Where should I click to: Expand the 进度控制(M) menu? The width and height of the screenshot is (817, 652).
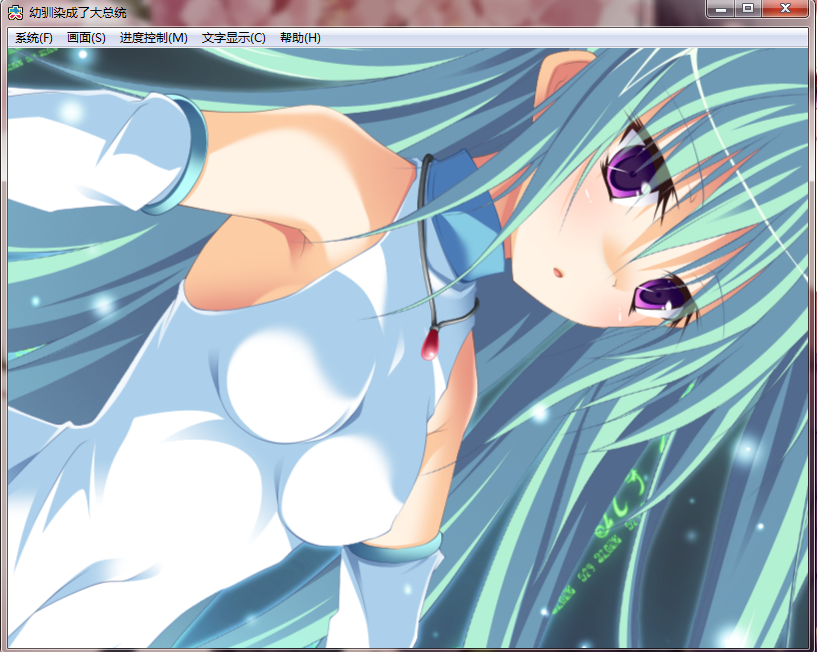[x=153, y=38]
